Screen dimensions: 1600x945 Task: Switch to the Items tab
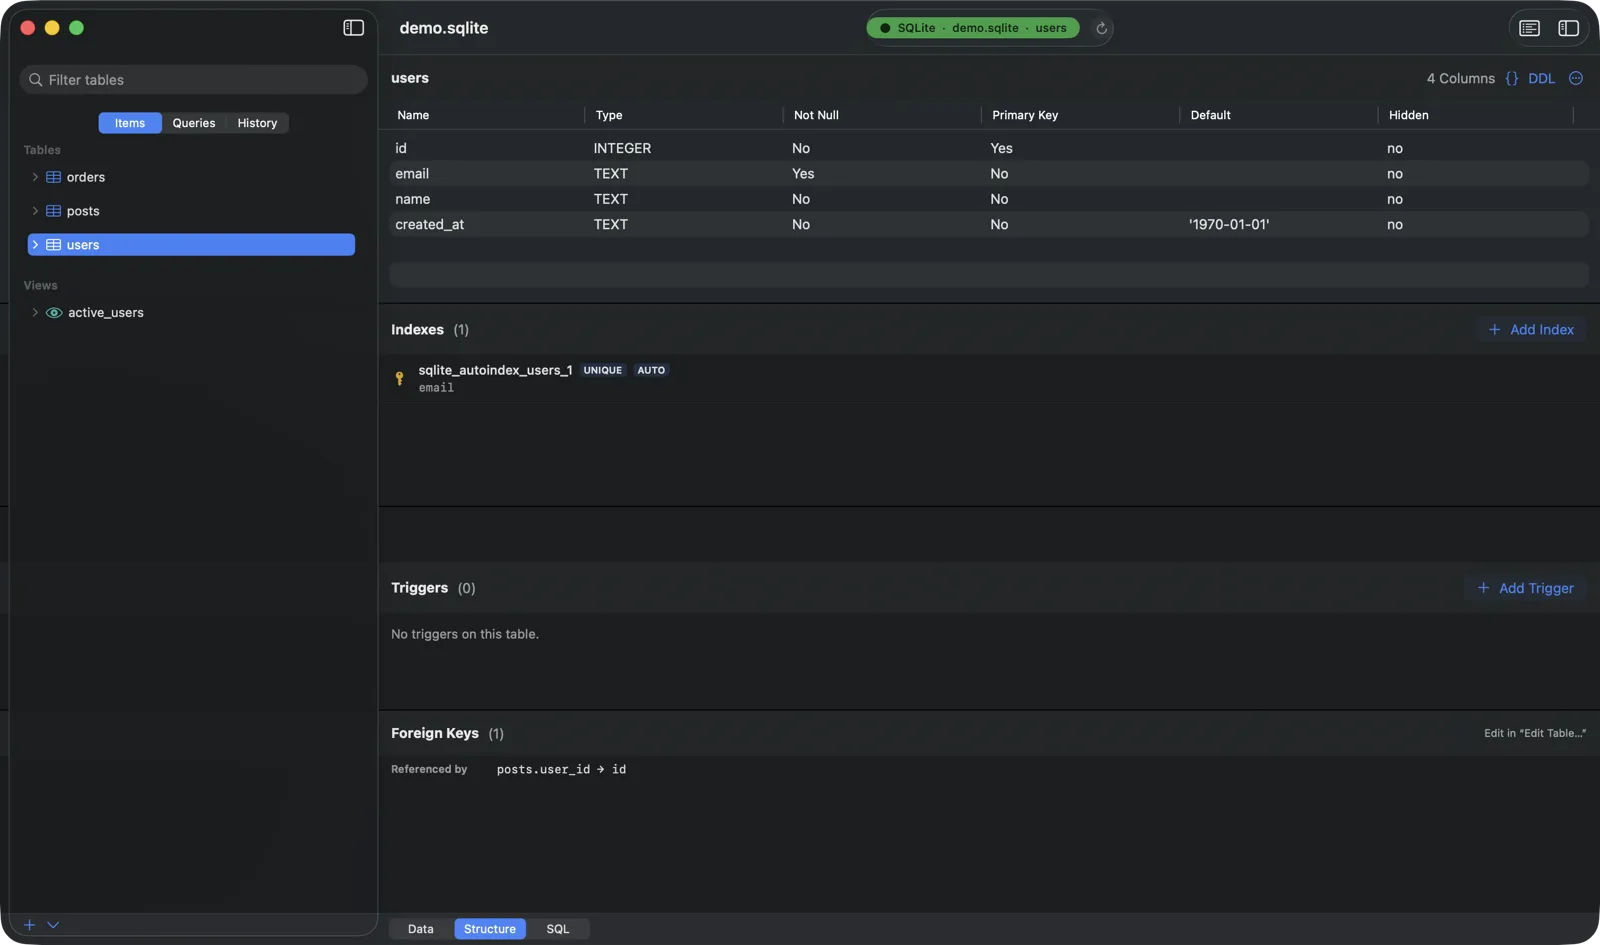click(130, 123)
